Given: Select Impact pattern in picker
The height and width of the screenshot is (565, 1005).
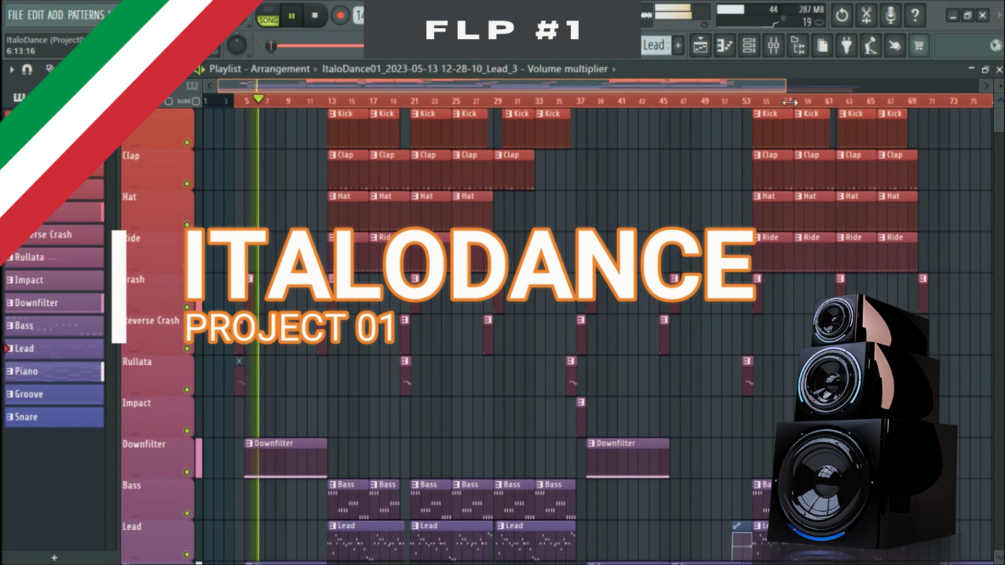Looking at the screenshot, I should 54,280.
